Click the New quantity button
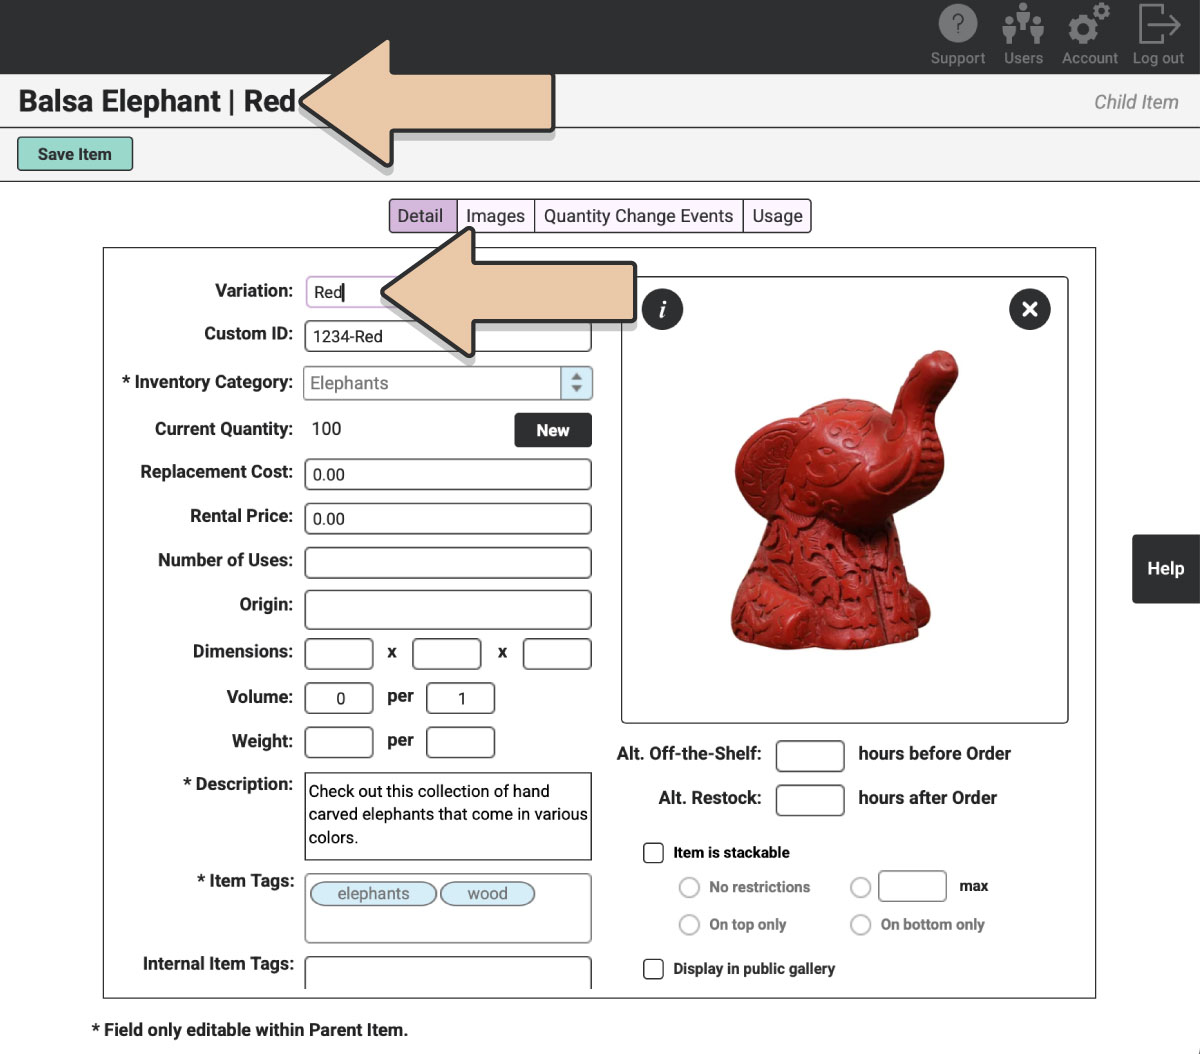1200x1054 pixels. (x=553, y=430)
